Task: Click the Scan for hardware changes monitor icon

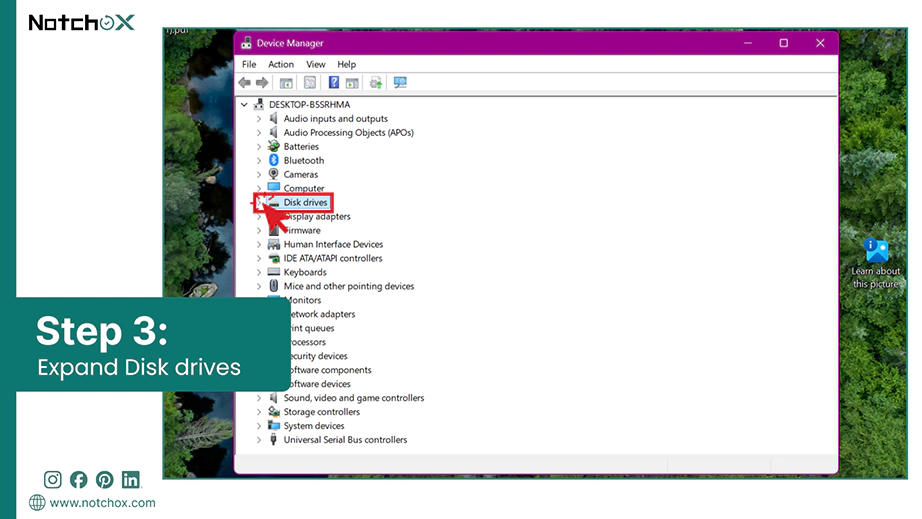Action: 400,83
